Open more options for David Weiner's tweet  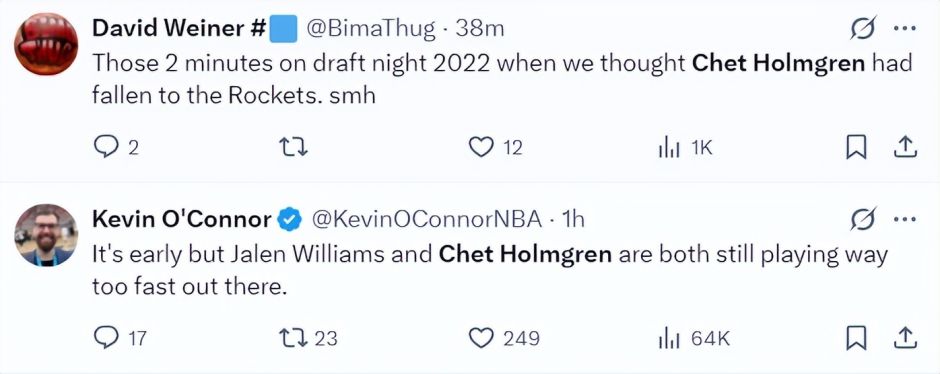905,28
